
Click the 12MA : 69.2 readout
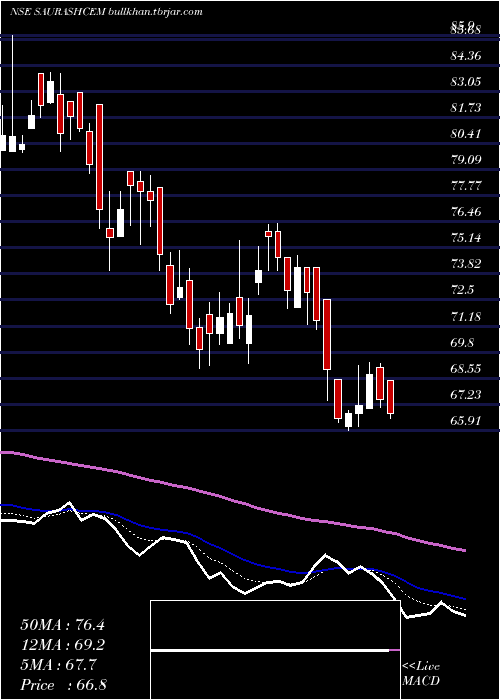click(x=62, y=645)
